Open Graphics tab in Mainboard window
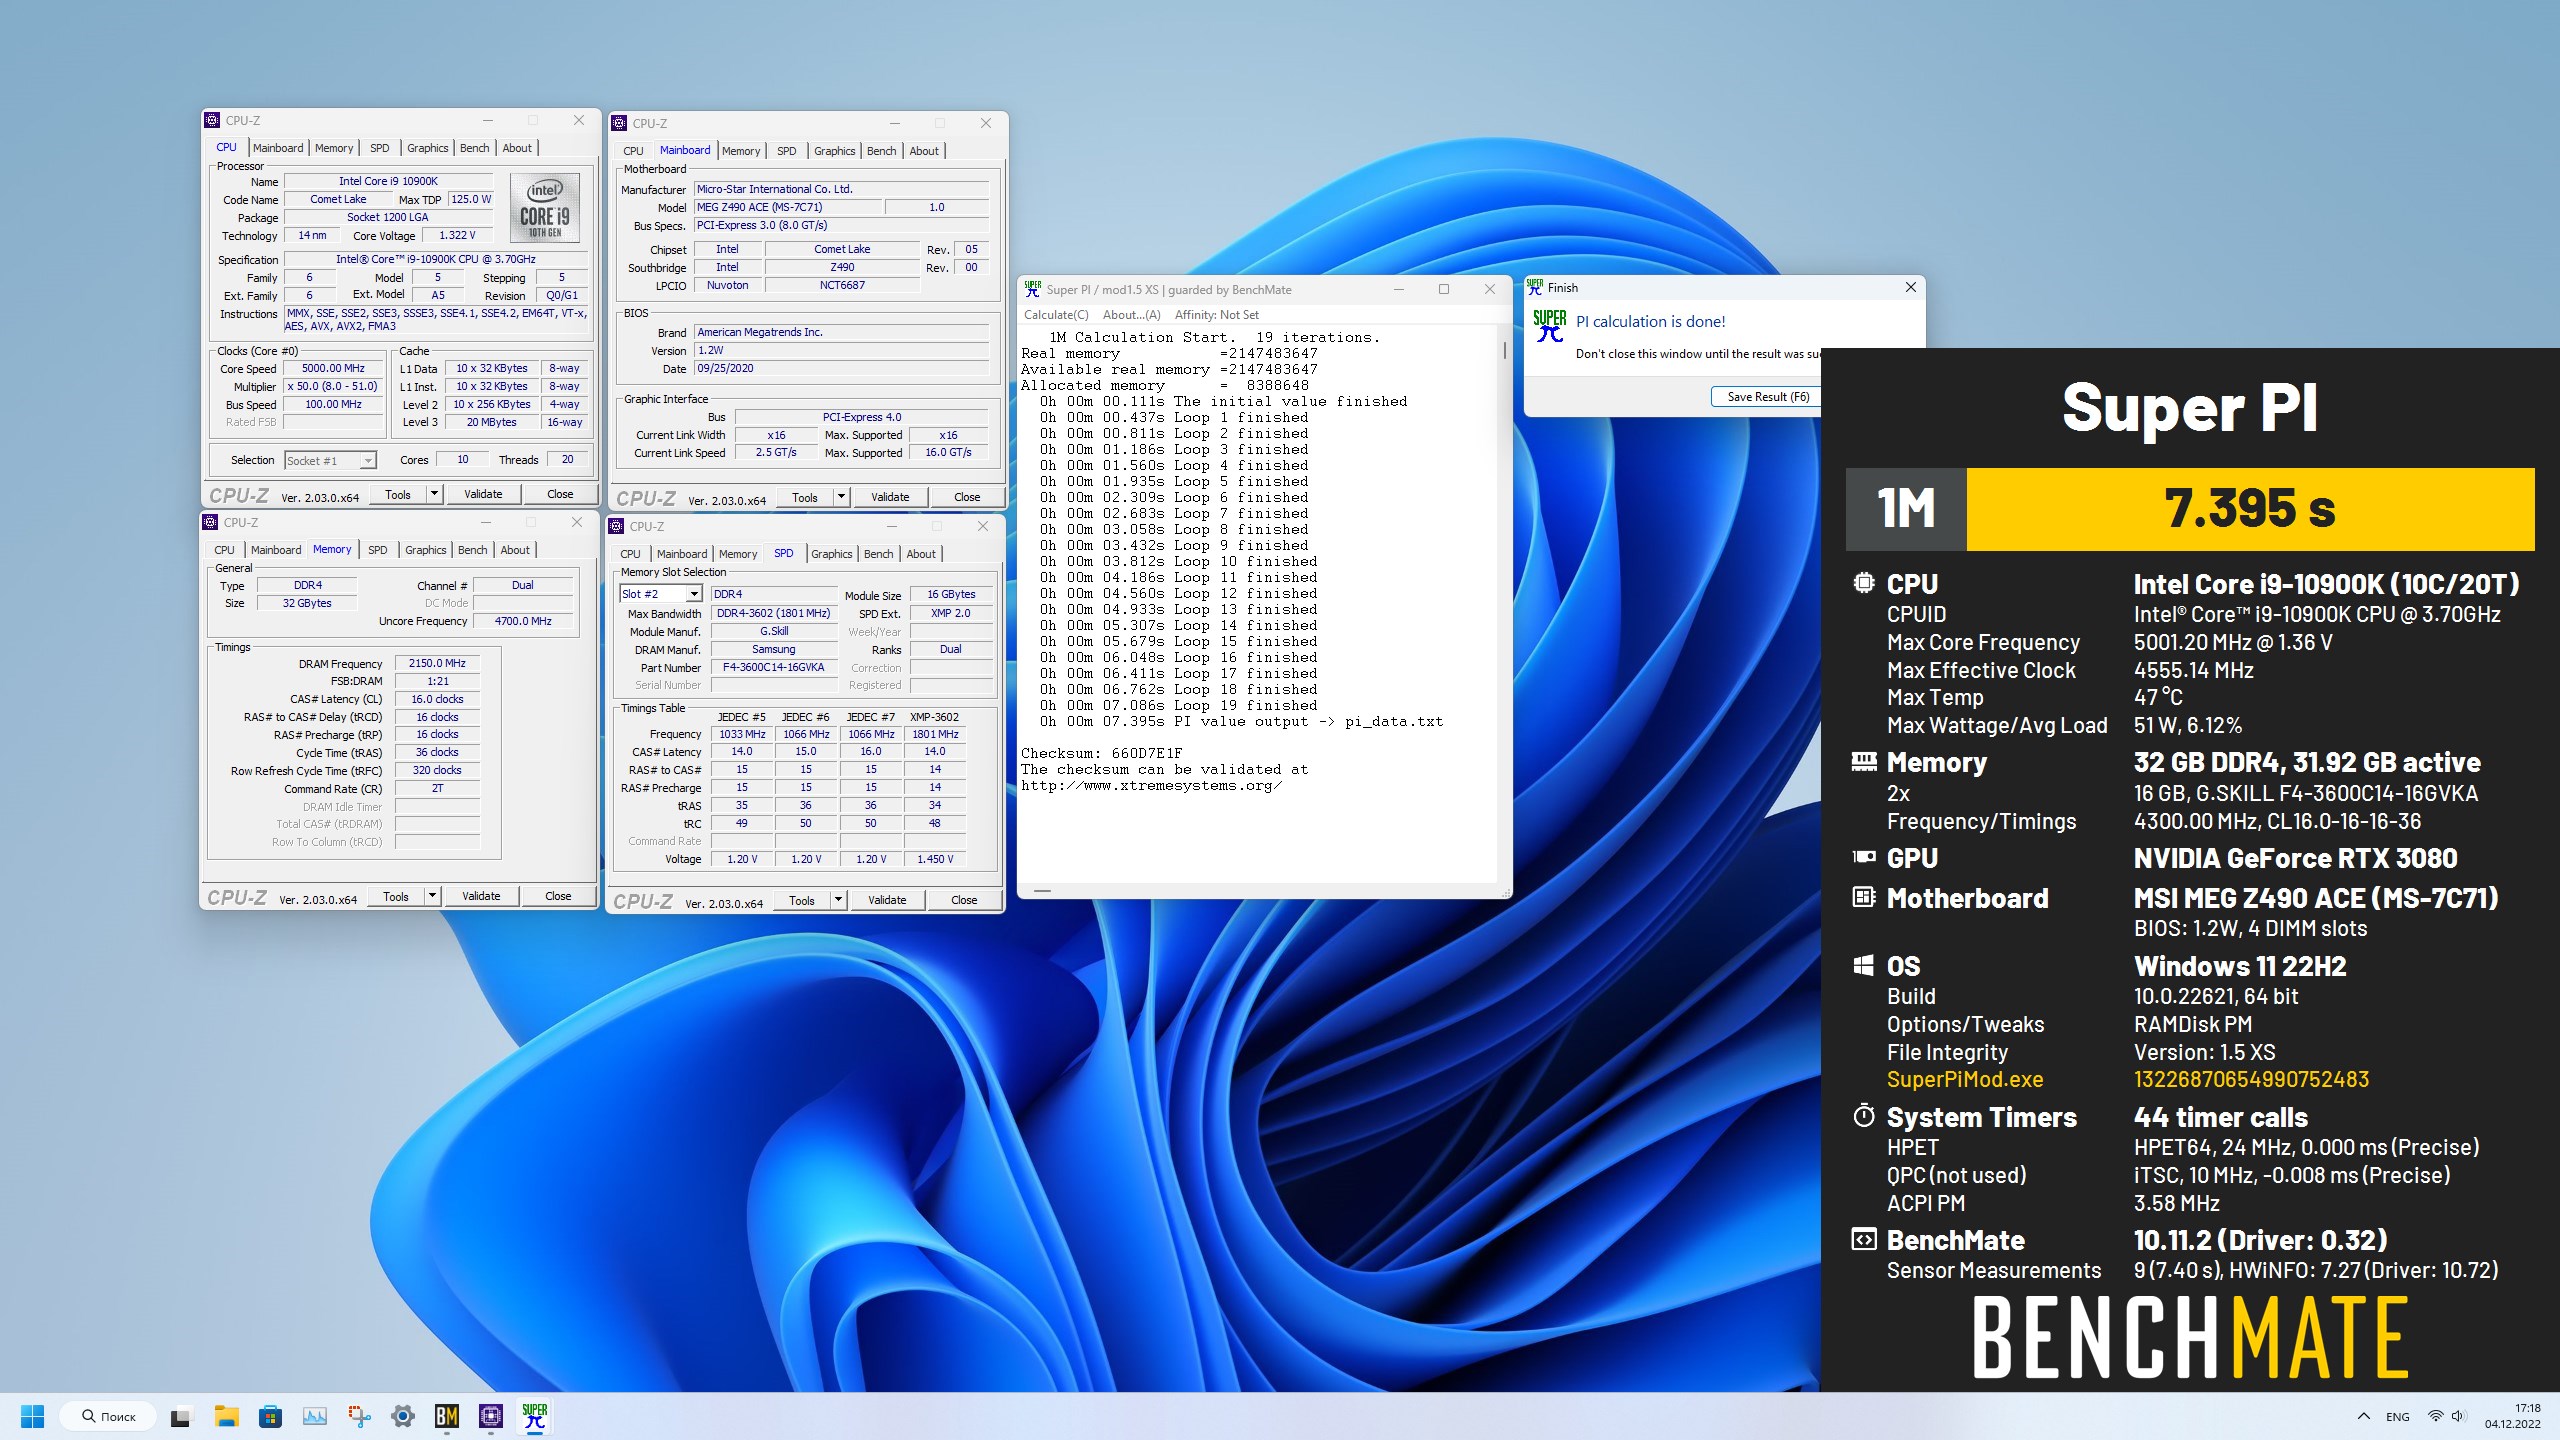This screenshot has height=1440, width=2560. (x=834, y=151)
